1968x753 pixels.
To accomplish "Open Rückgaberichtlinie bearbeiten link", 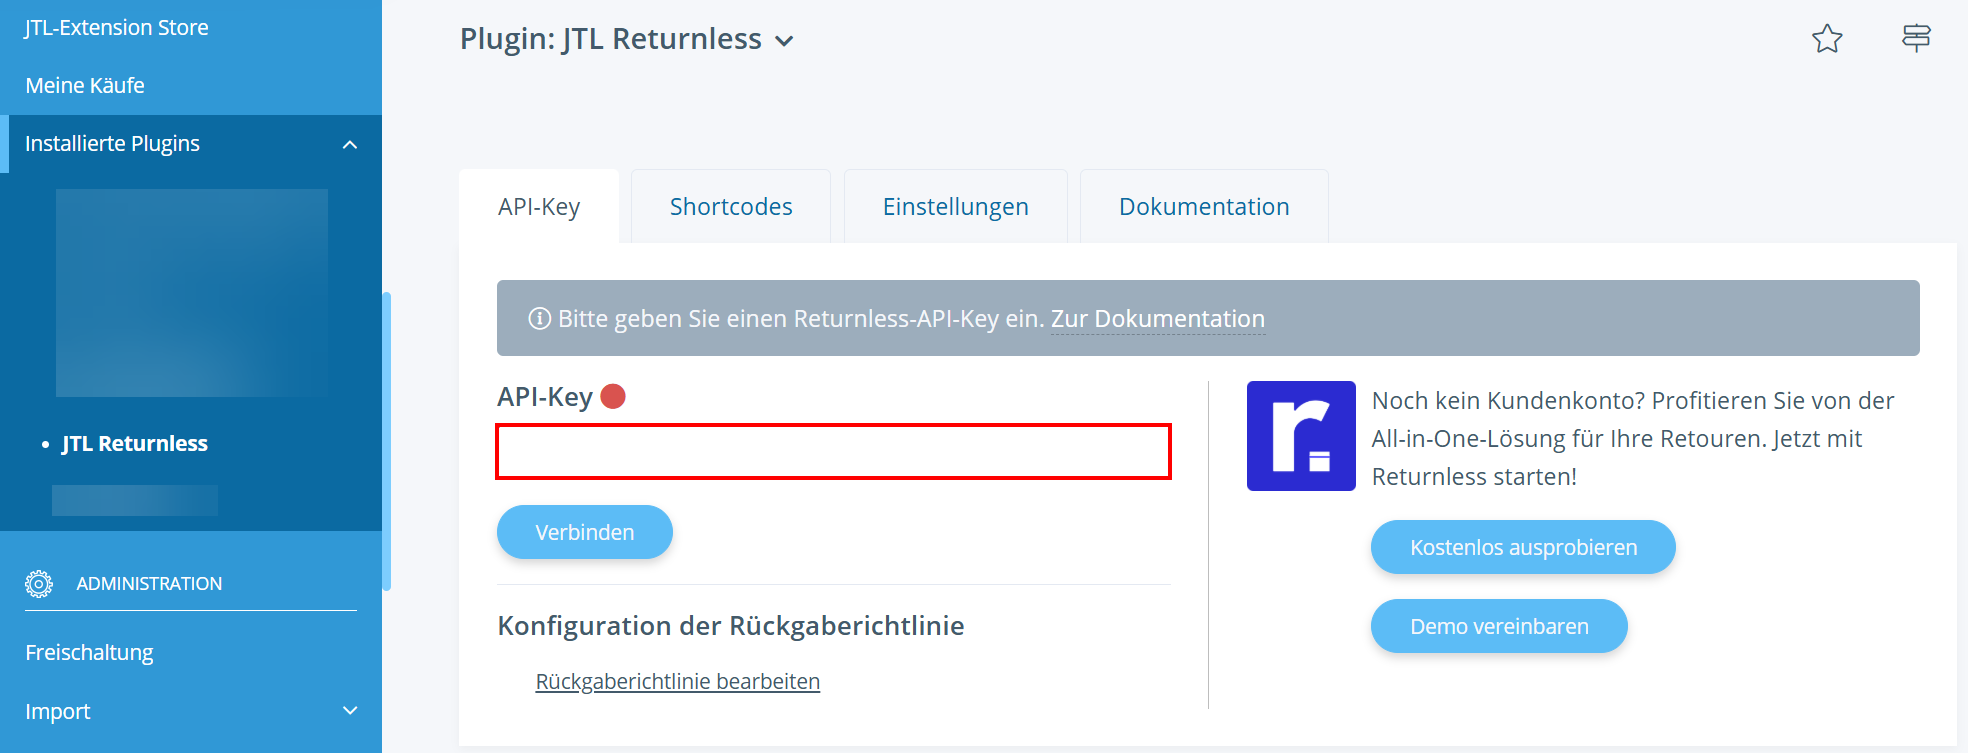I will (677, 682).
